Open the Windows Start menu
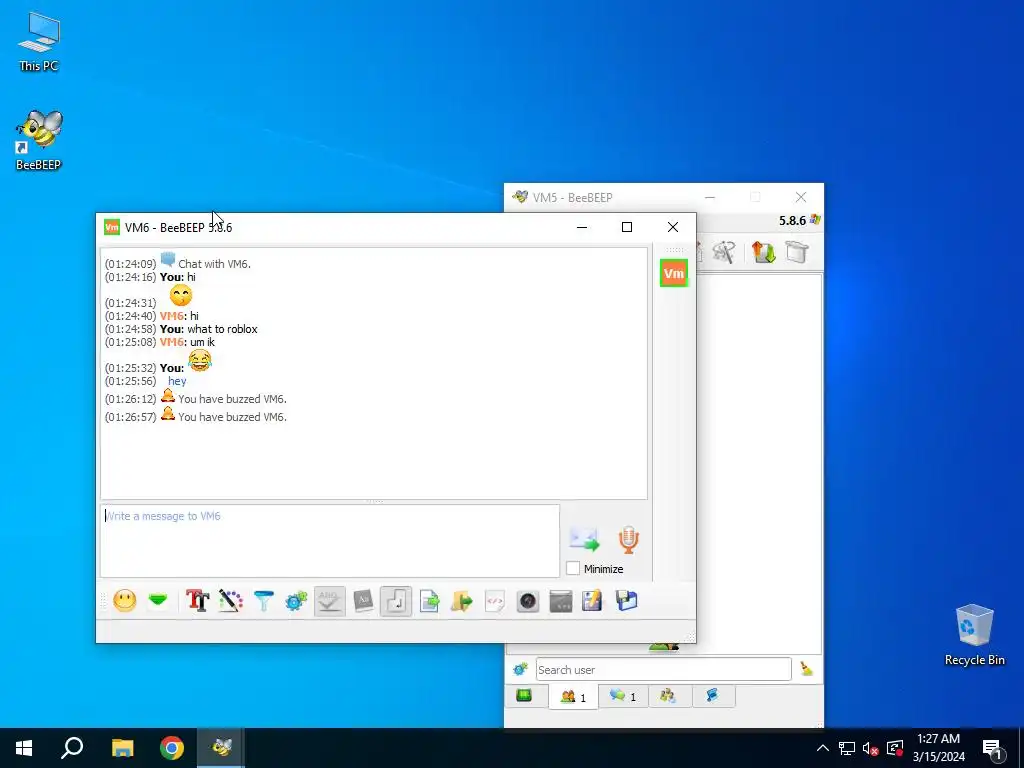The height and width of the screenshot is (768, 1024). coord(24,748)
